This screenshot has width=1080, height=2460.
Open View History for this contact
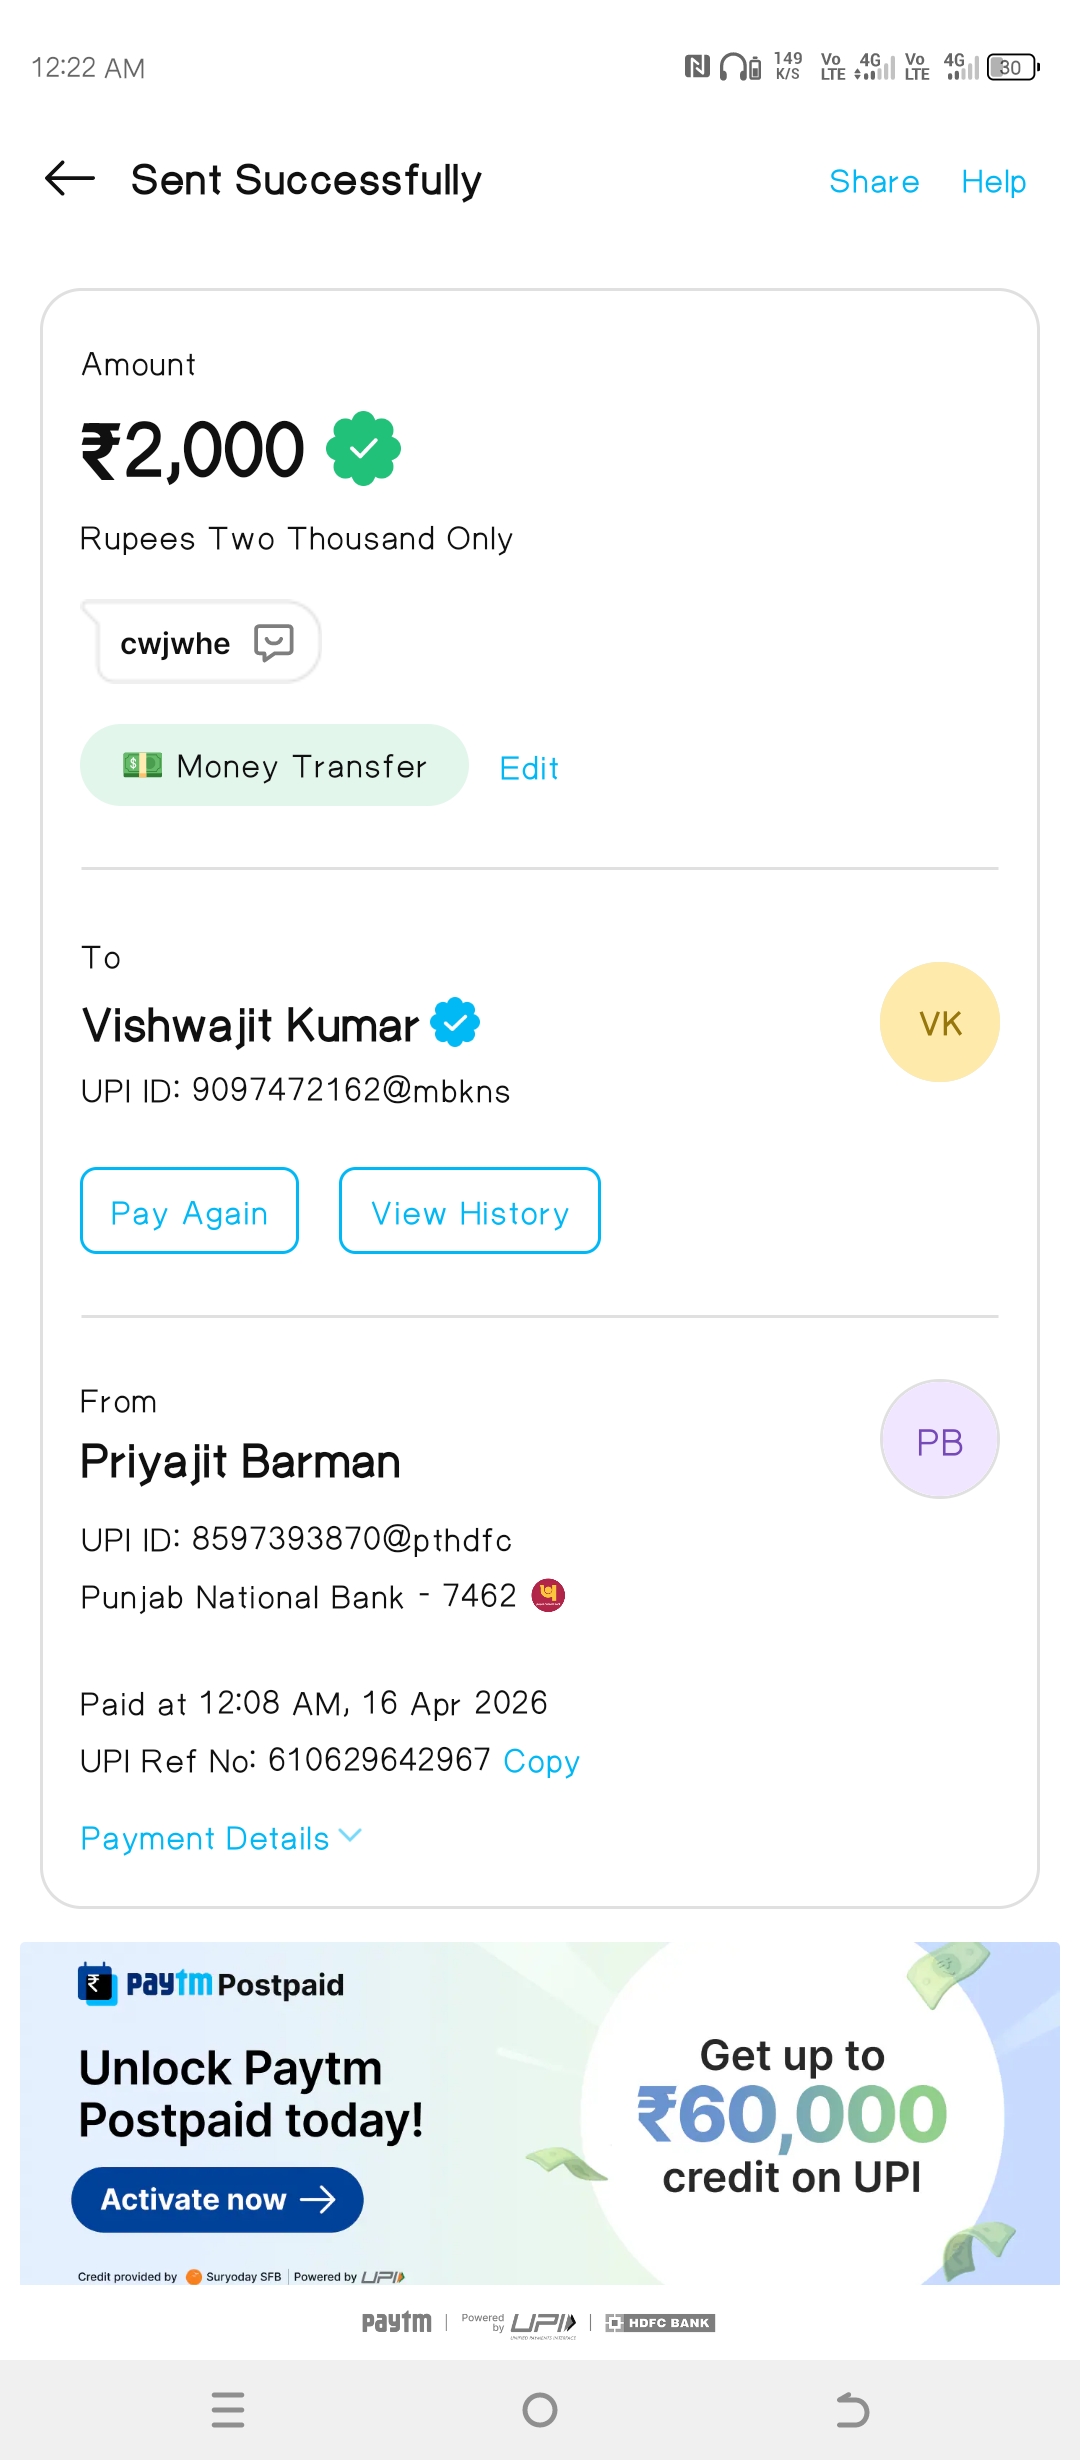pyautogui.click(x=470, y=1211)
